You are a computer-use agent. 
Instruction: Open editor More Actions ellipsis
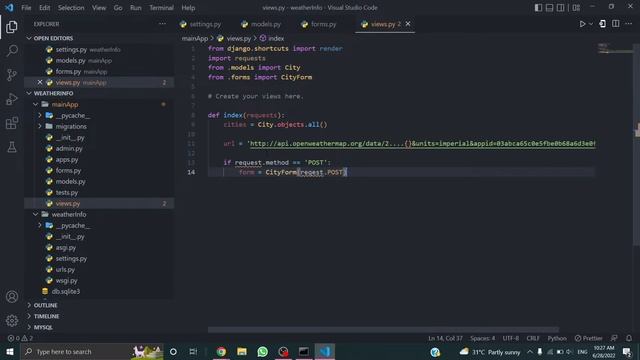[629, 24]
